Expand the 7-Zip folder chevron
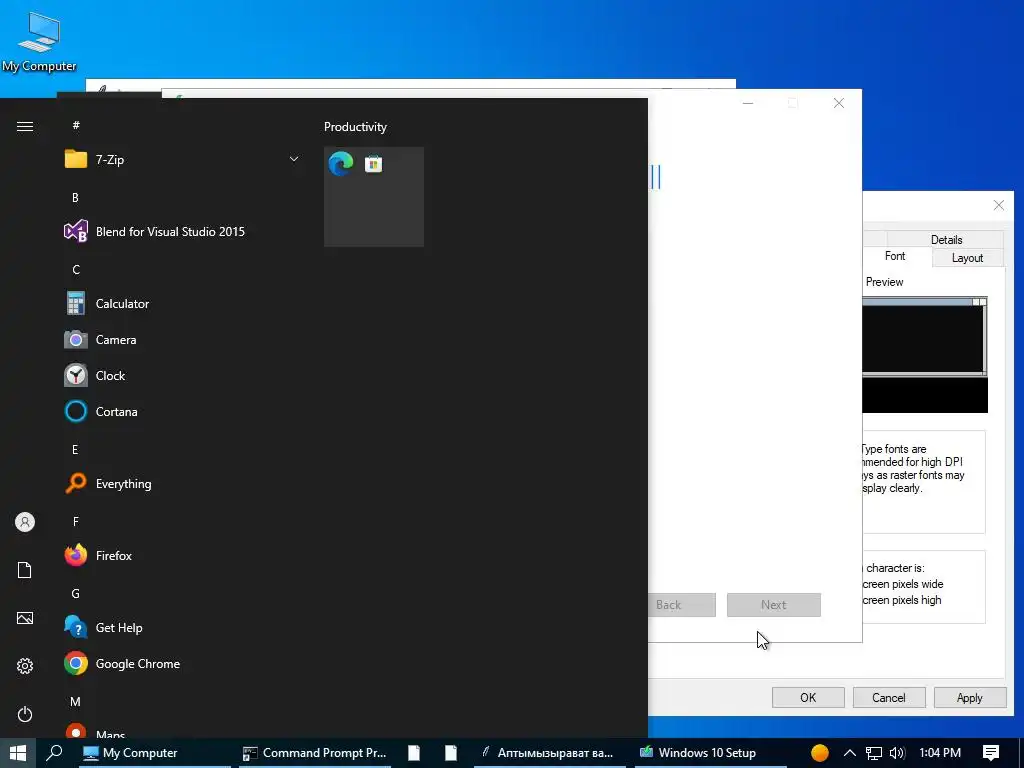 tap(294, 159)
